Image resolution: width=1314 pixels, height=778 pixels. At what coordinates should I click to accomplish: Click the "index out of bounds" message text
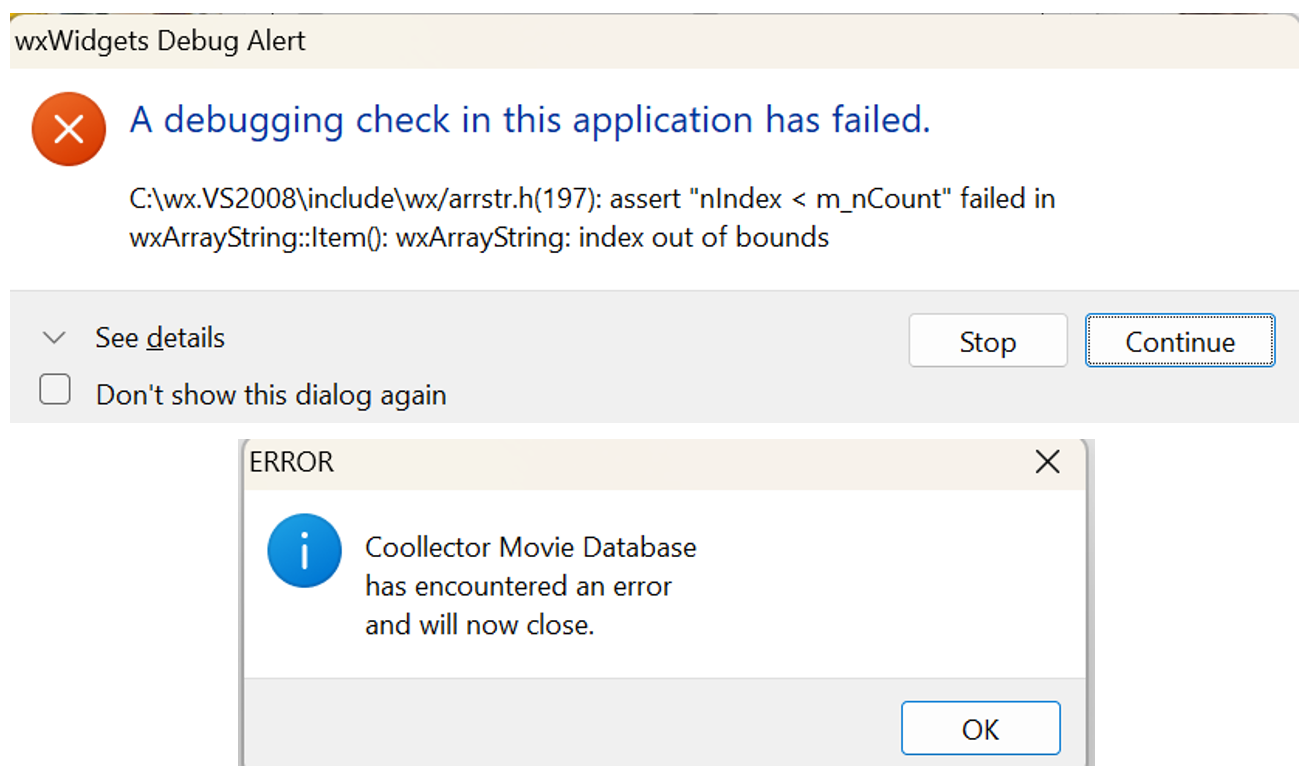point(692,238)
